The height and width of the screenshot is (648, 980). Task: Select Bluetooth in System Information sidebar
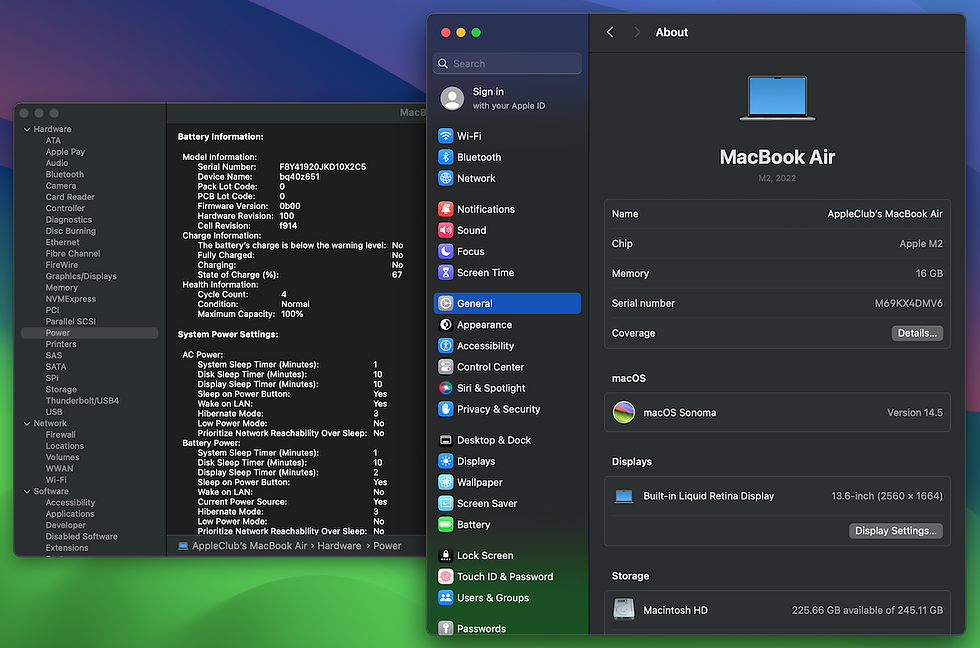[x=64, y=174]
